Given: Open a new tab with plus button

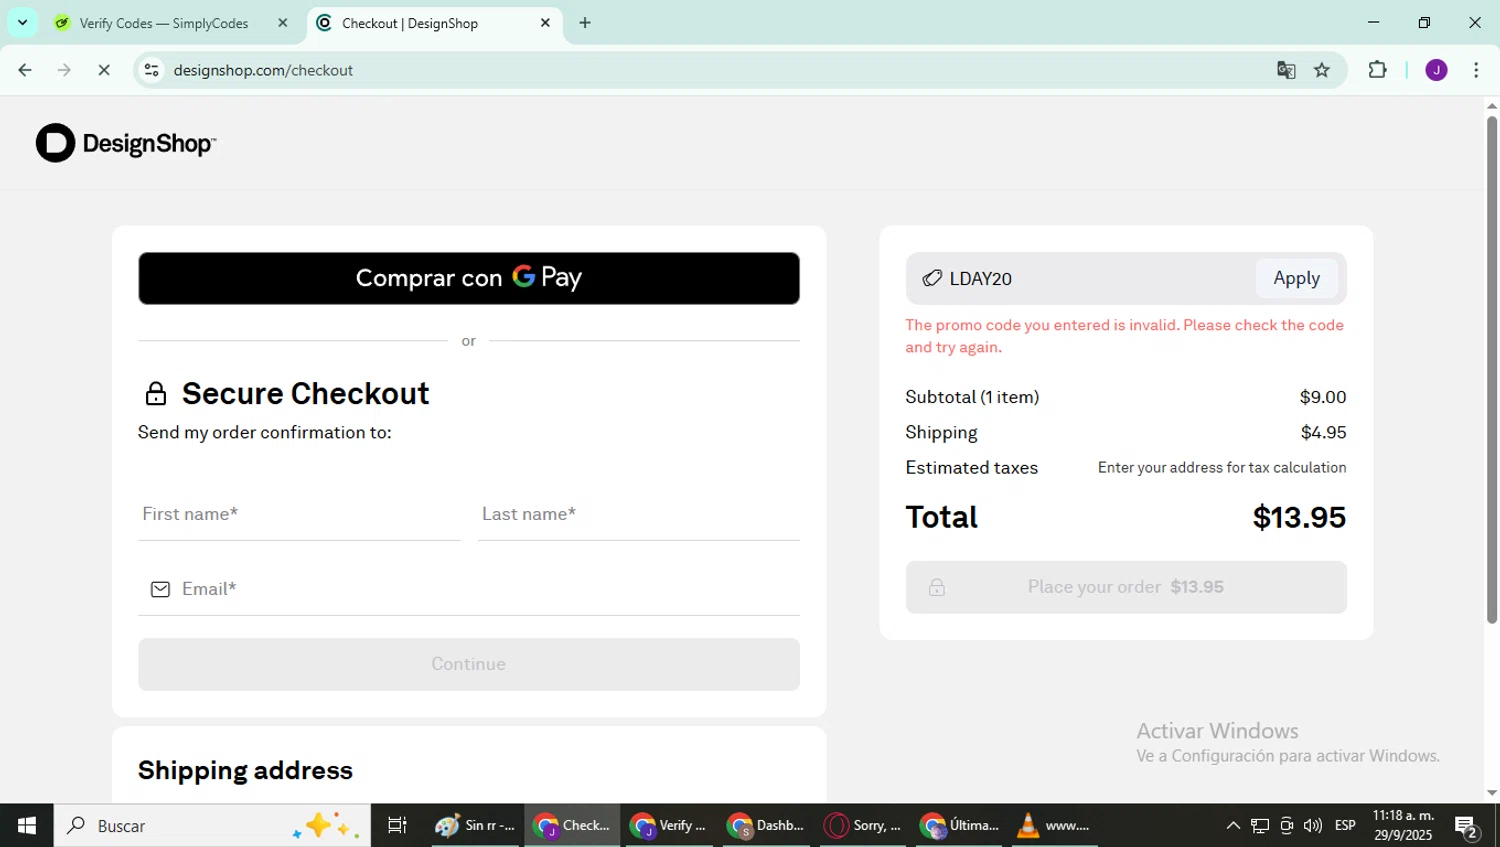Looking at the screenshot, I should tap(585, 23).
